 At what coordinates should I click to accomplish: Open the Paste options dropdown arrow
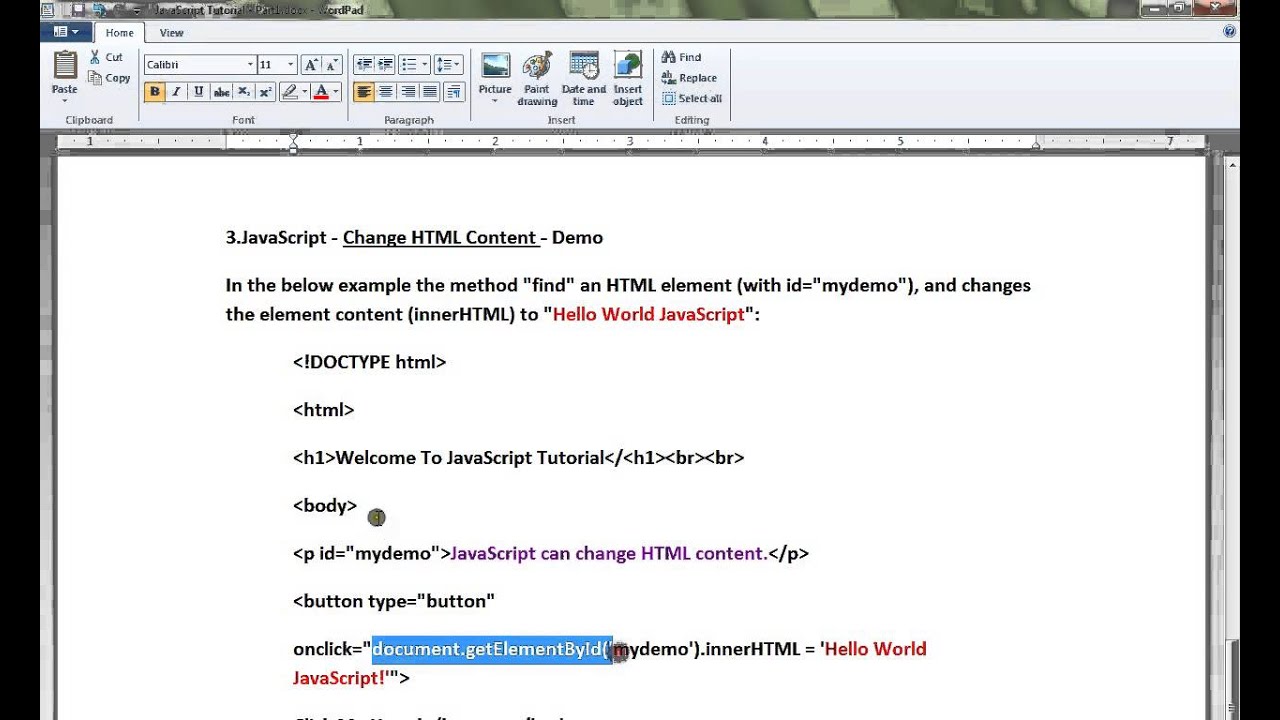tap(65, 100)
